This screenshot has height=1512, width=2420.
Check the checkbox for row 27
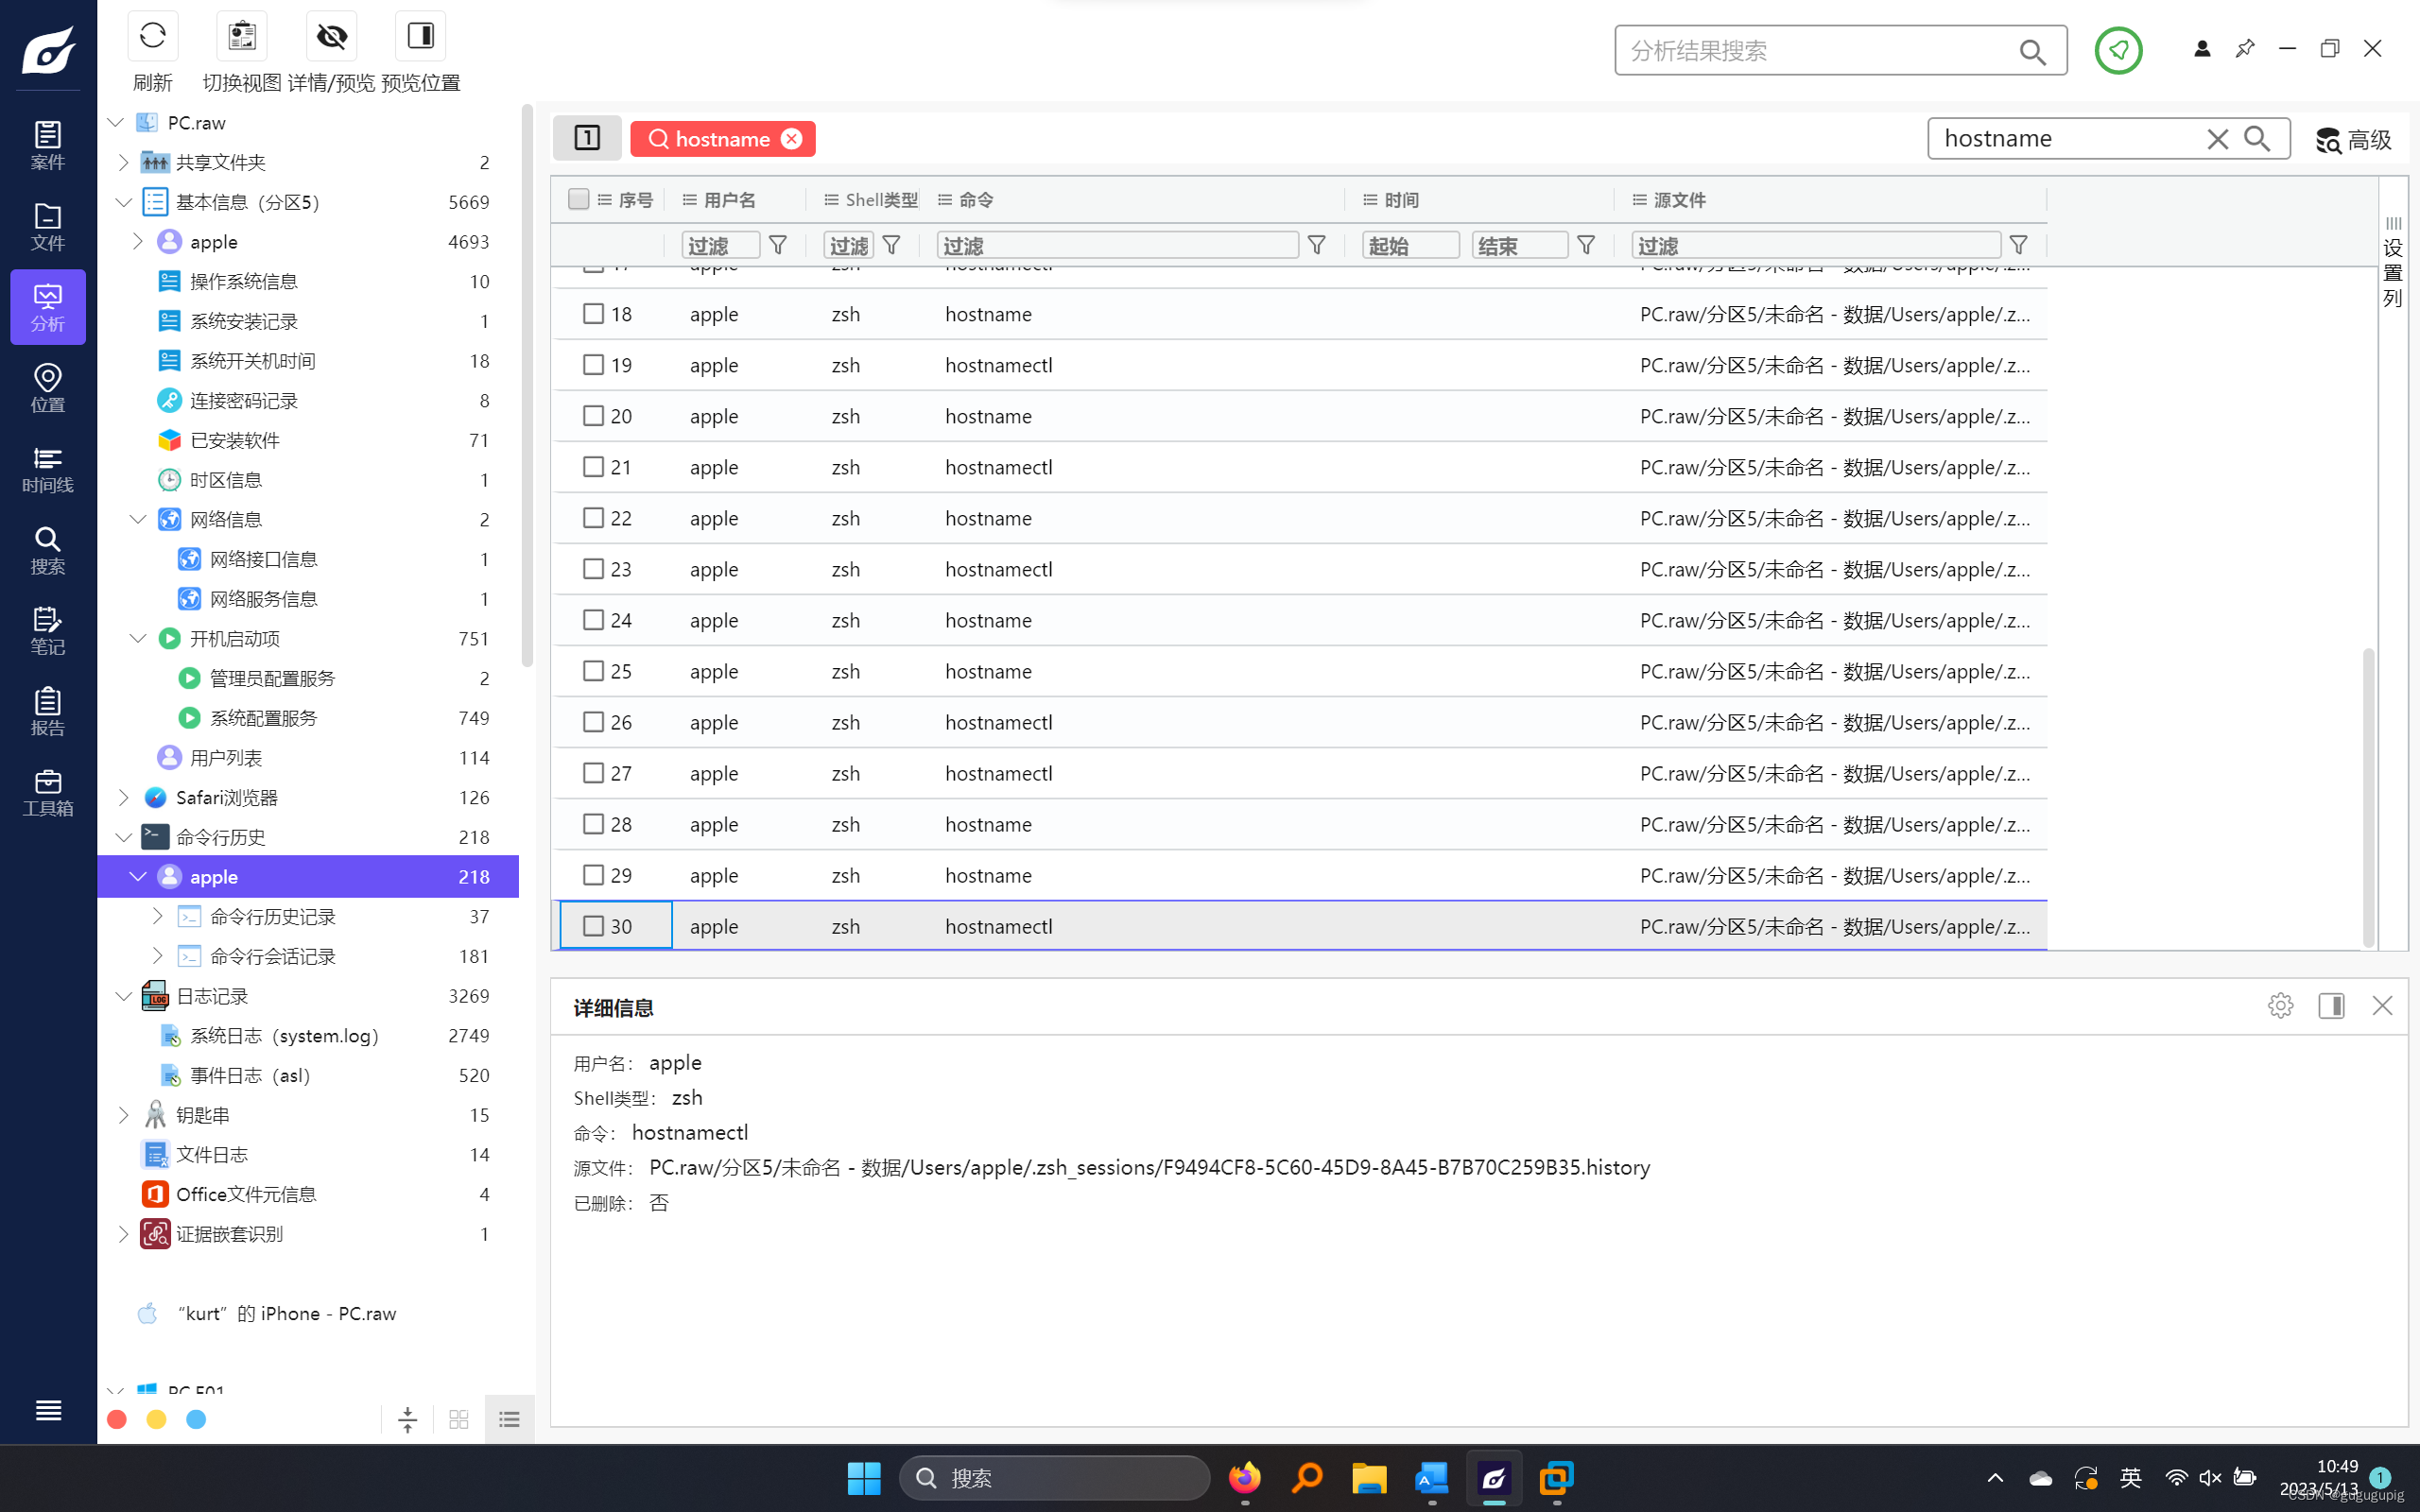[593, 773]
